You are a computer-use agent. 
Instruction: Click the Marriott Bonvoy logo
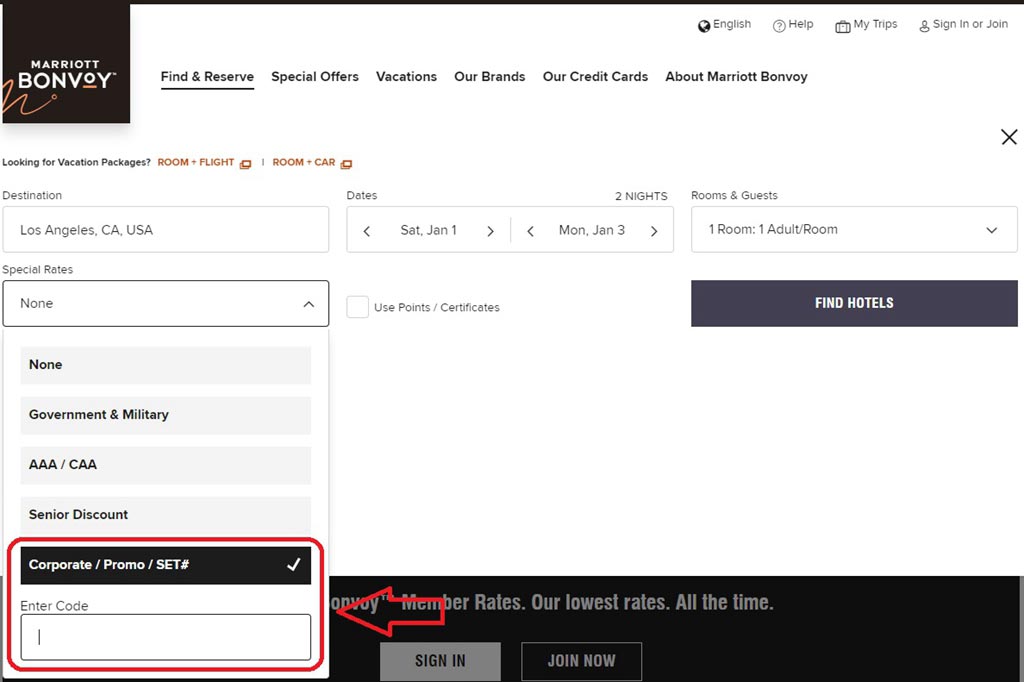click(66, 63)
